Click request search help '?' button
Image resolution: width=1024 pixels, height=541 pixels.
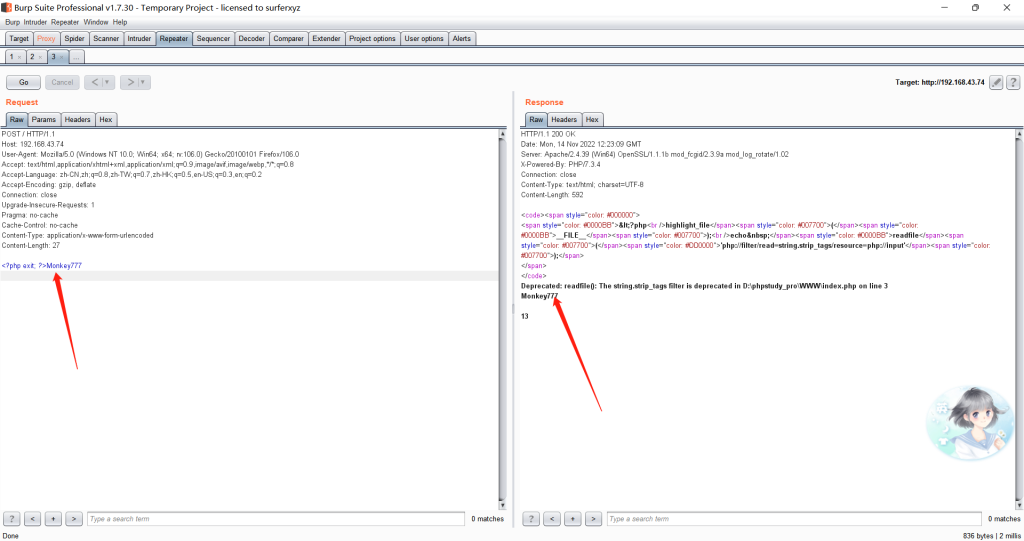[12, 519]
